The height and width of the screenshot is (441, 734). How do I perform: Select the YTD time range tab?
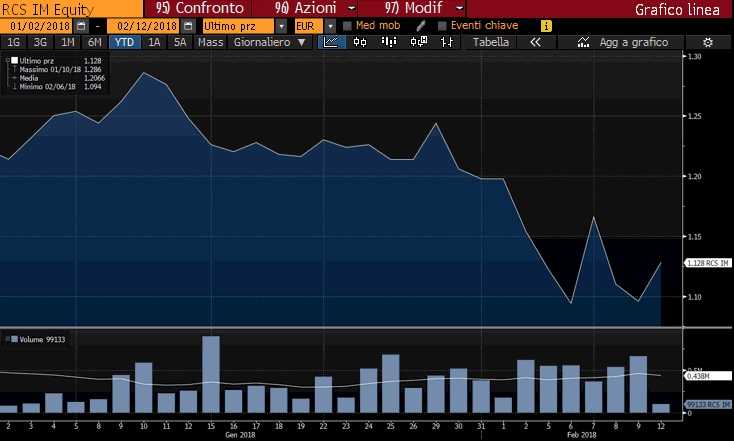125,42
